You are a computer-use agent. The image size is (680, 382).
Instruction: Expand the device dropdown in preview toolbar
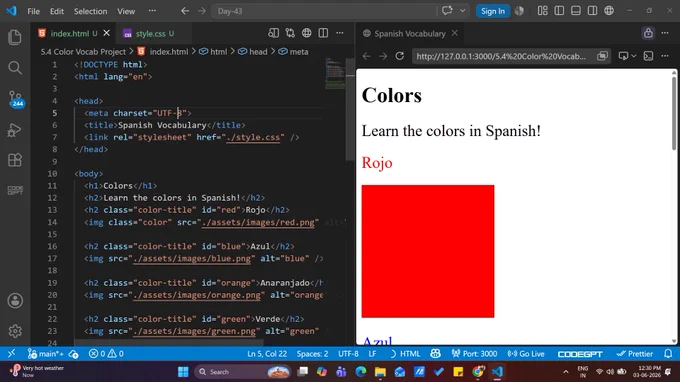click(634, 56)
